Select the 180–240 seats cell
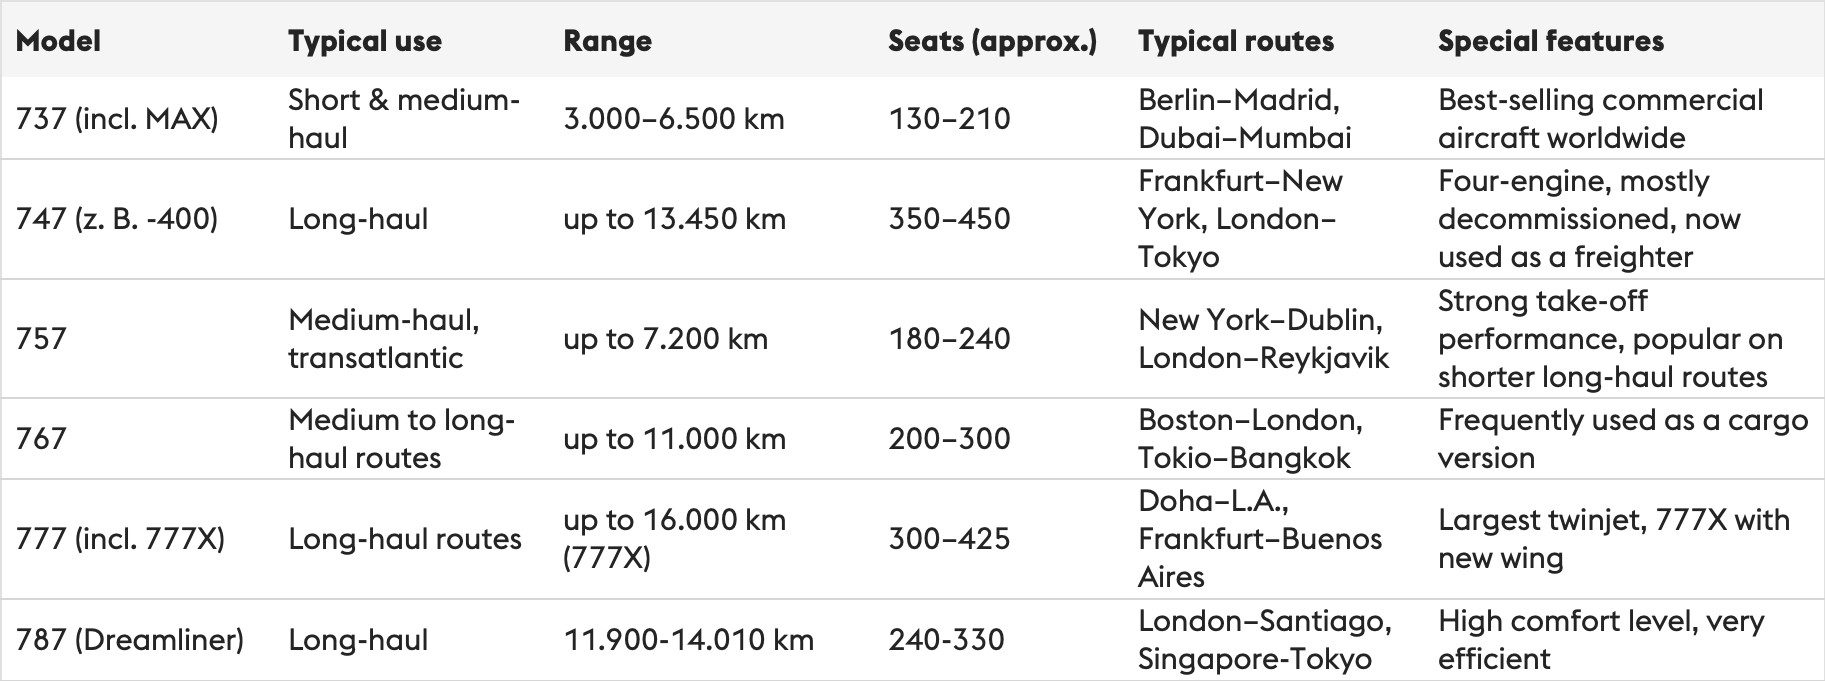The width and height of the screenshot is (1825, 681). (x=949, y=339)
